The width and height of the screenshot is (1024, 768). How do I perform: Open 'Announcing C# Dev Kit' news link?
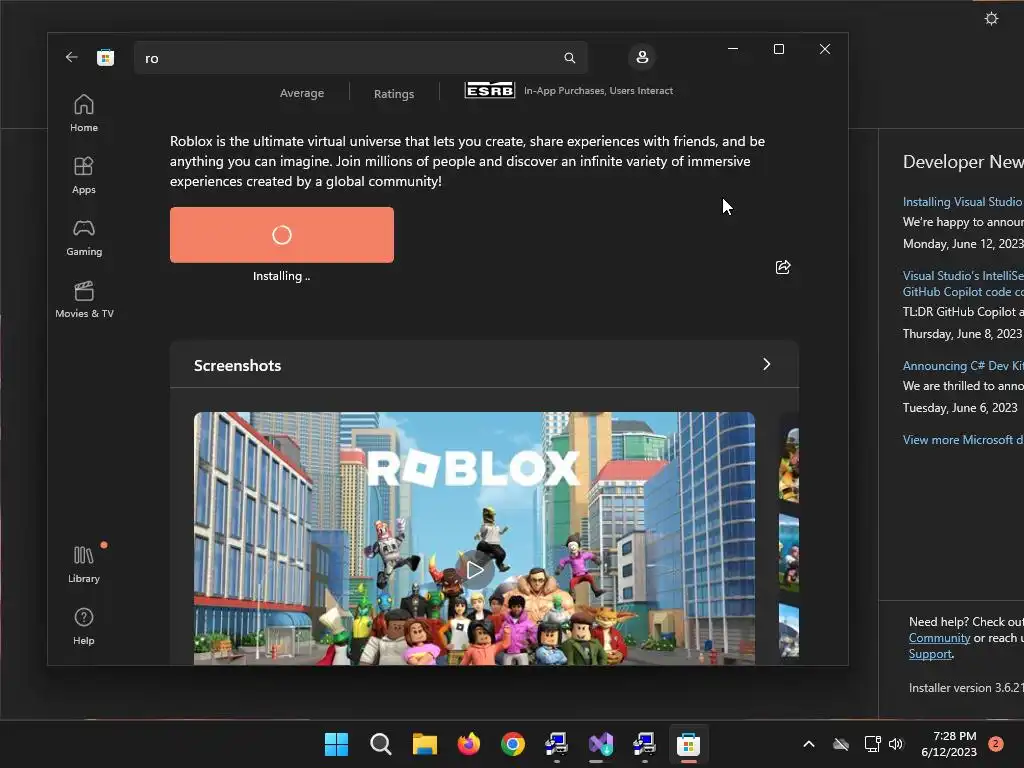tap(963, 366)
